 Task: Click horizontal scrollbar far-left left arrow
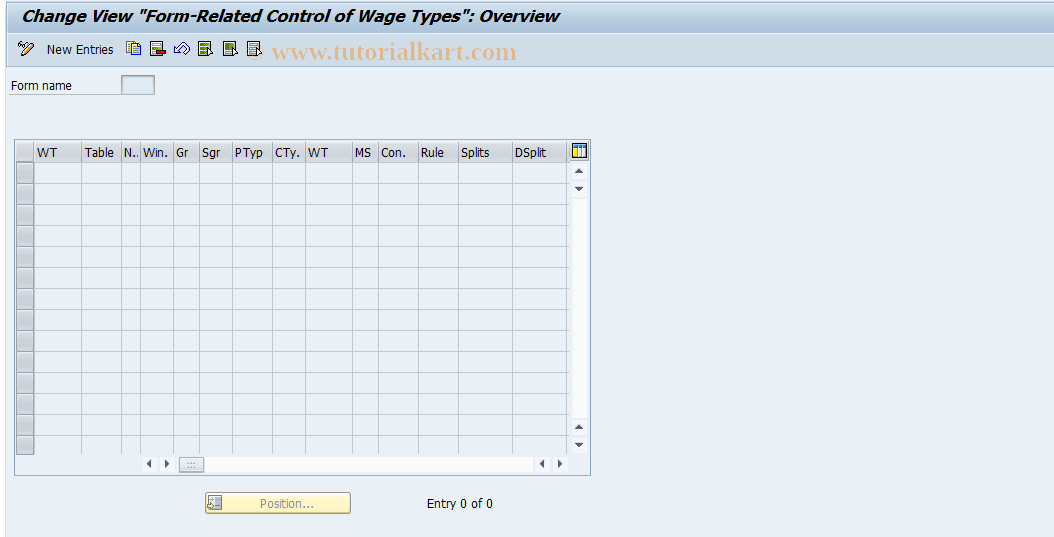click(149, 464)
